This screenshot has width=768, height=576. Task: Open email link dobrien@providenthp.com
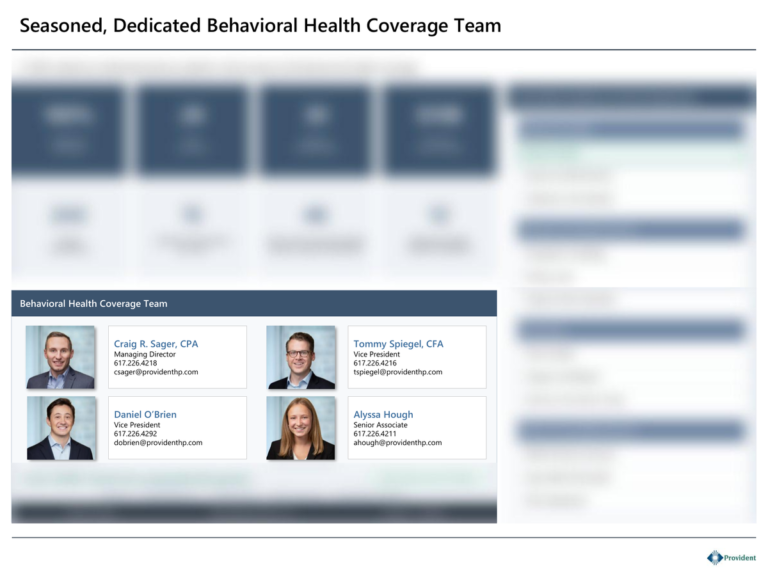(x=158, y=443)
